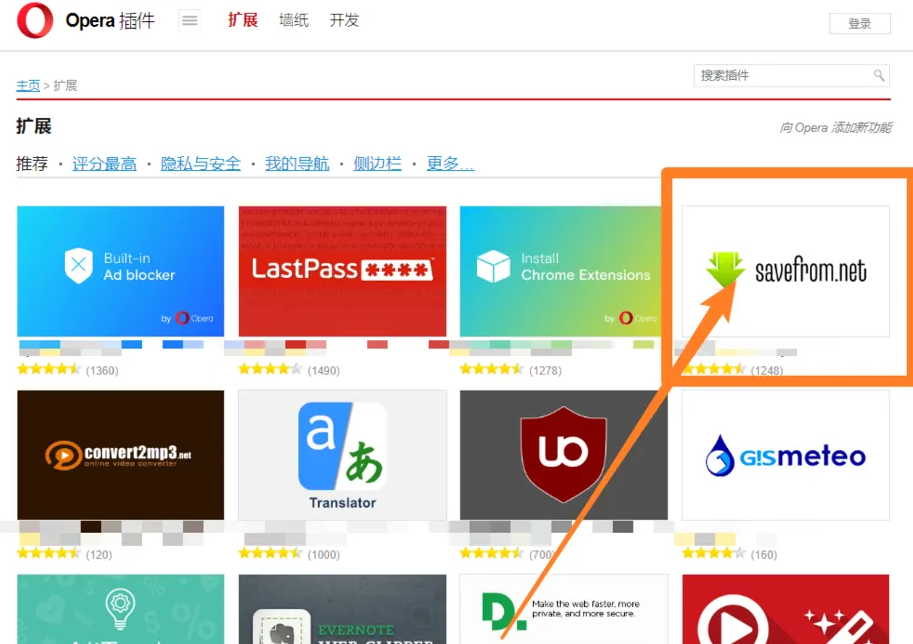
Task: Open the uBlock Origin shield extension
Action: coord(563,455)
